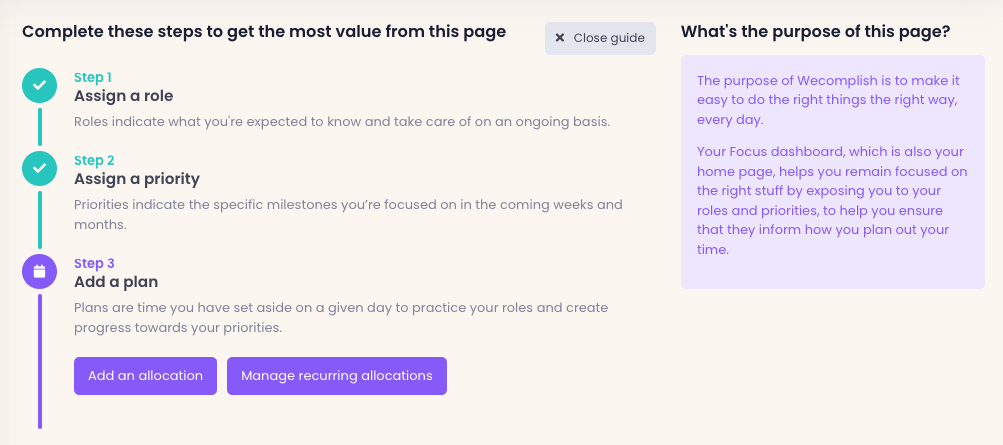Select the purple Step 3 label

[94, 263]
